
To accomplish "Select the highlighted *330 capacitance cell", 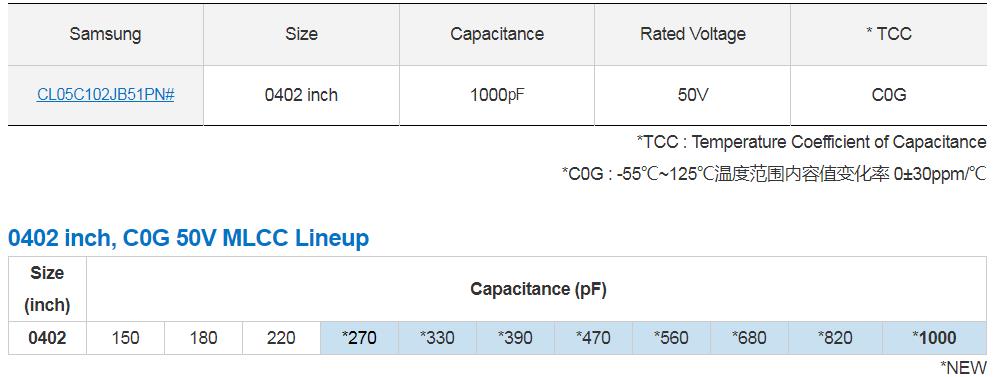I will [438, 337].
